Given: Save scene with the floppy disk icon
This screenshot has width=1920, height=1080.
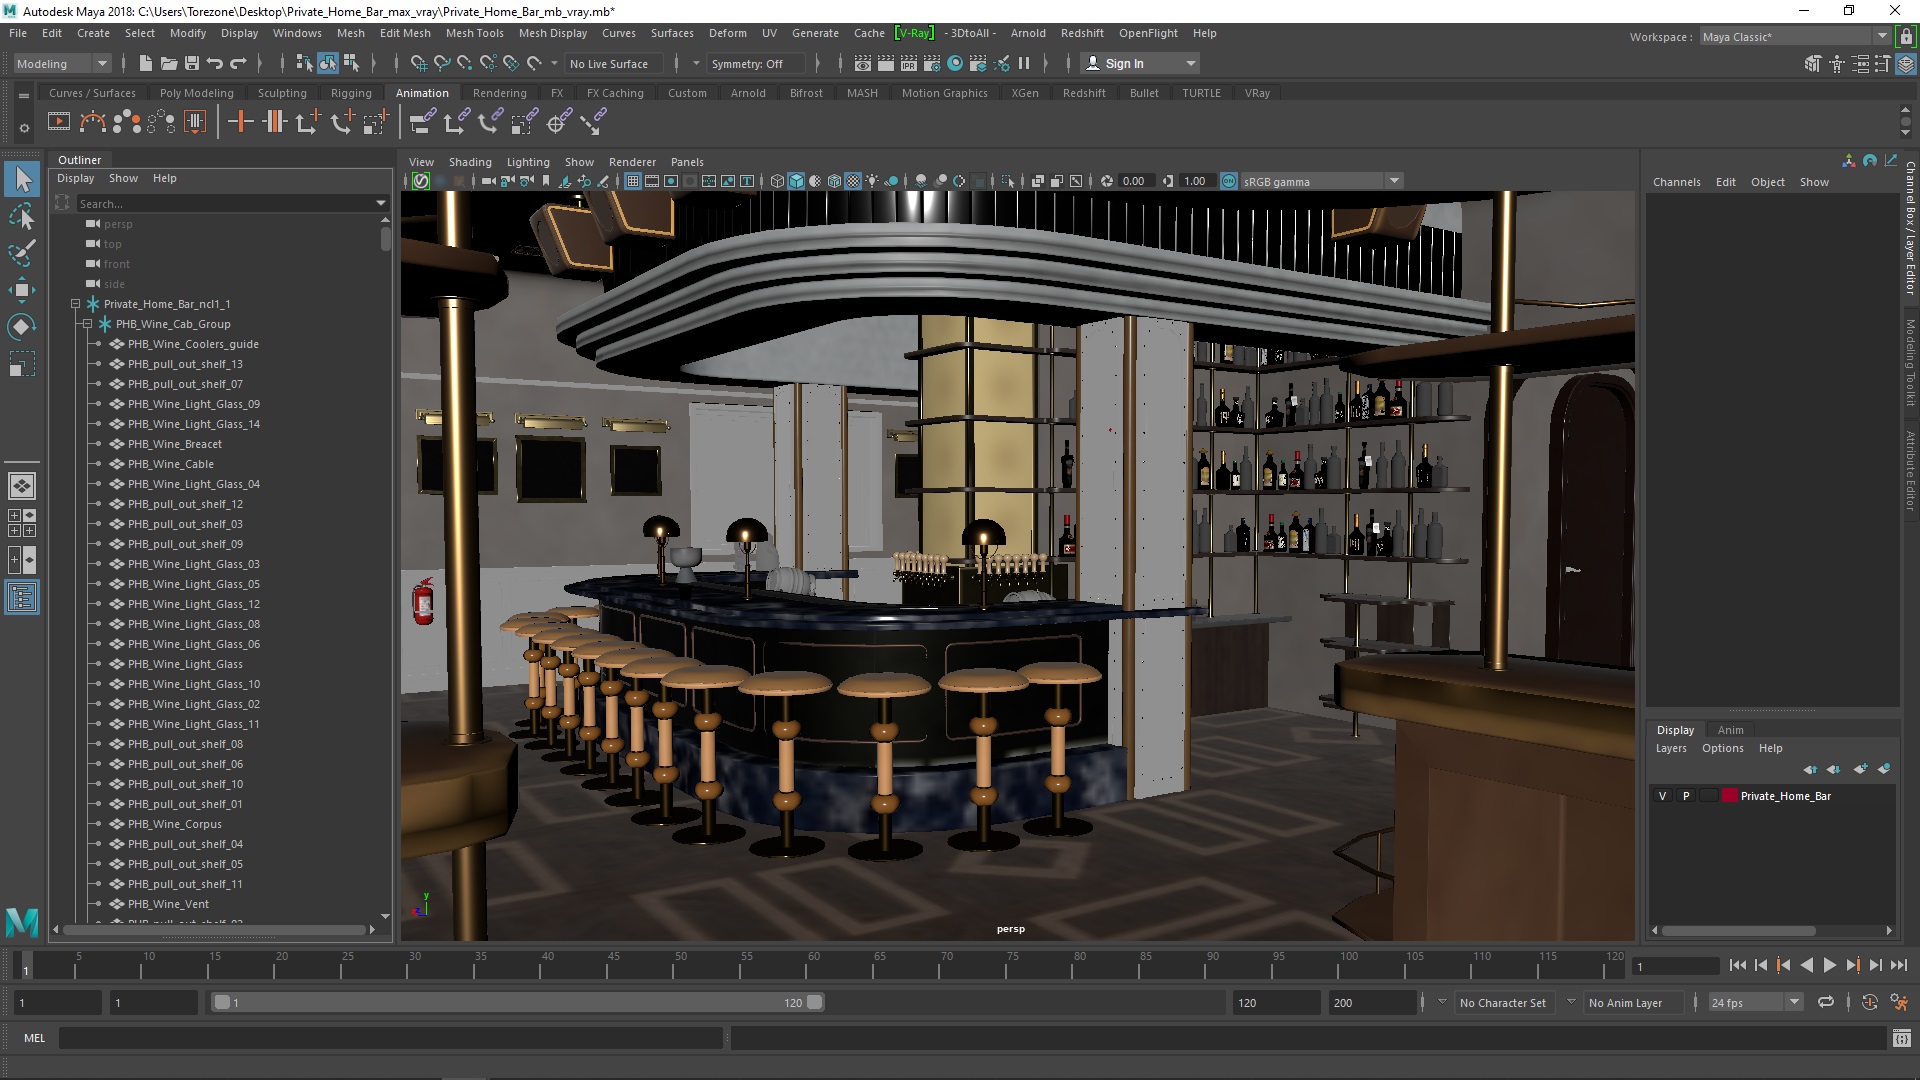Looking at the screenshot, I should [192, 63].
